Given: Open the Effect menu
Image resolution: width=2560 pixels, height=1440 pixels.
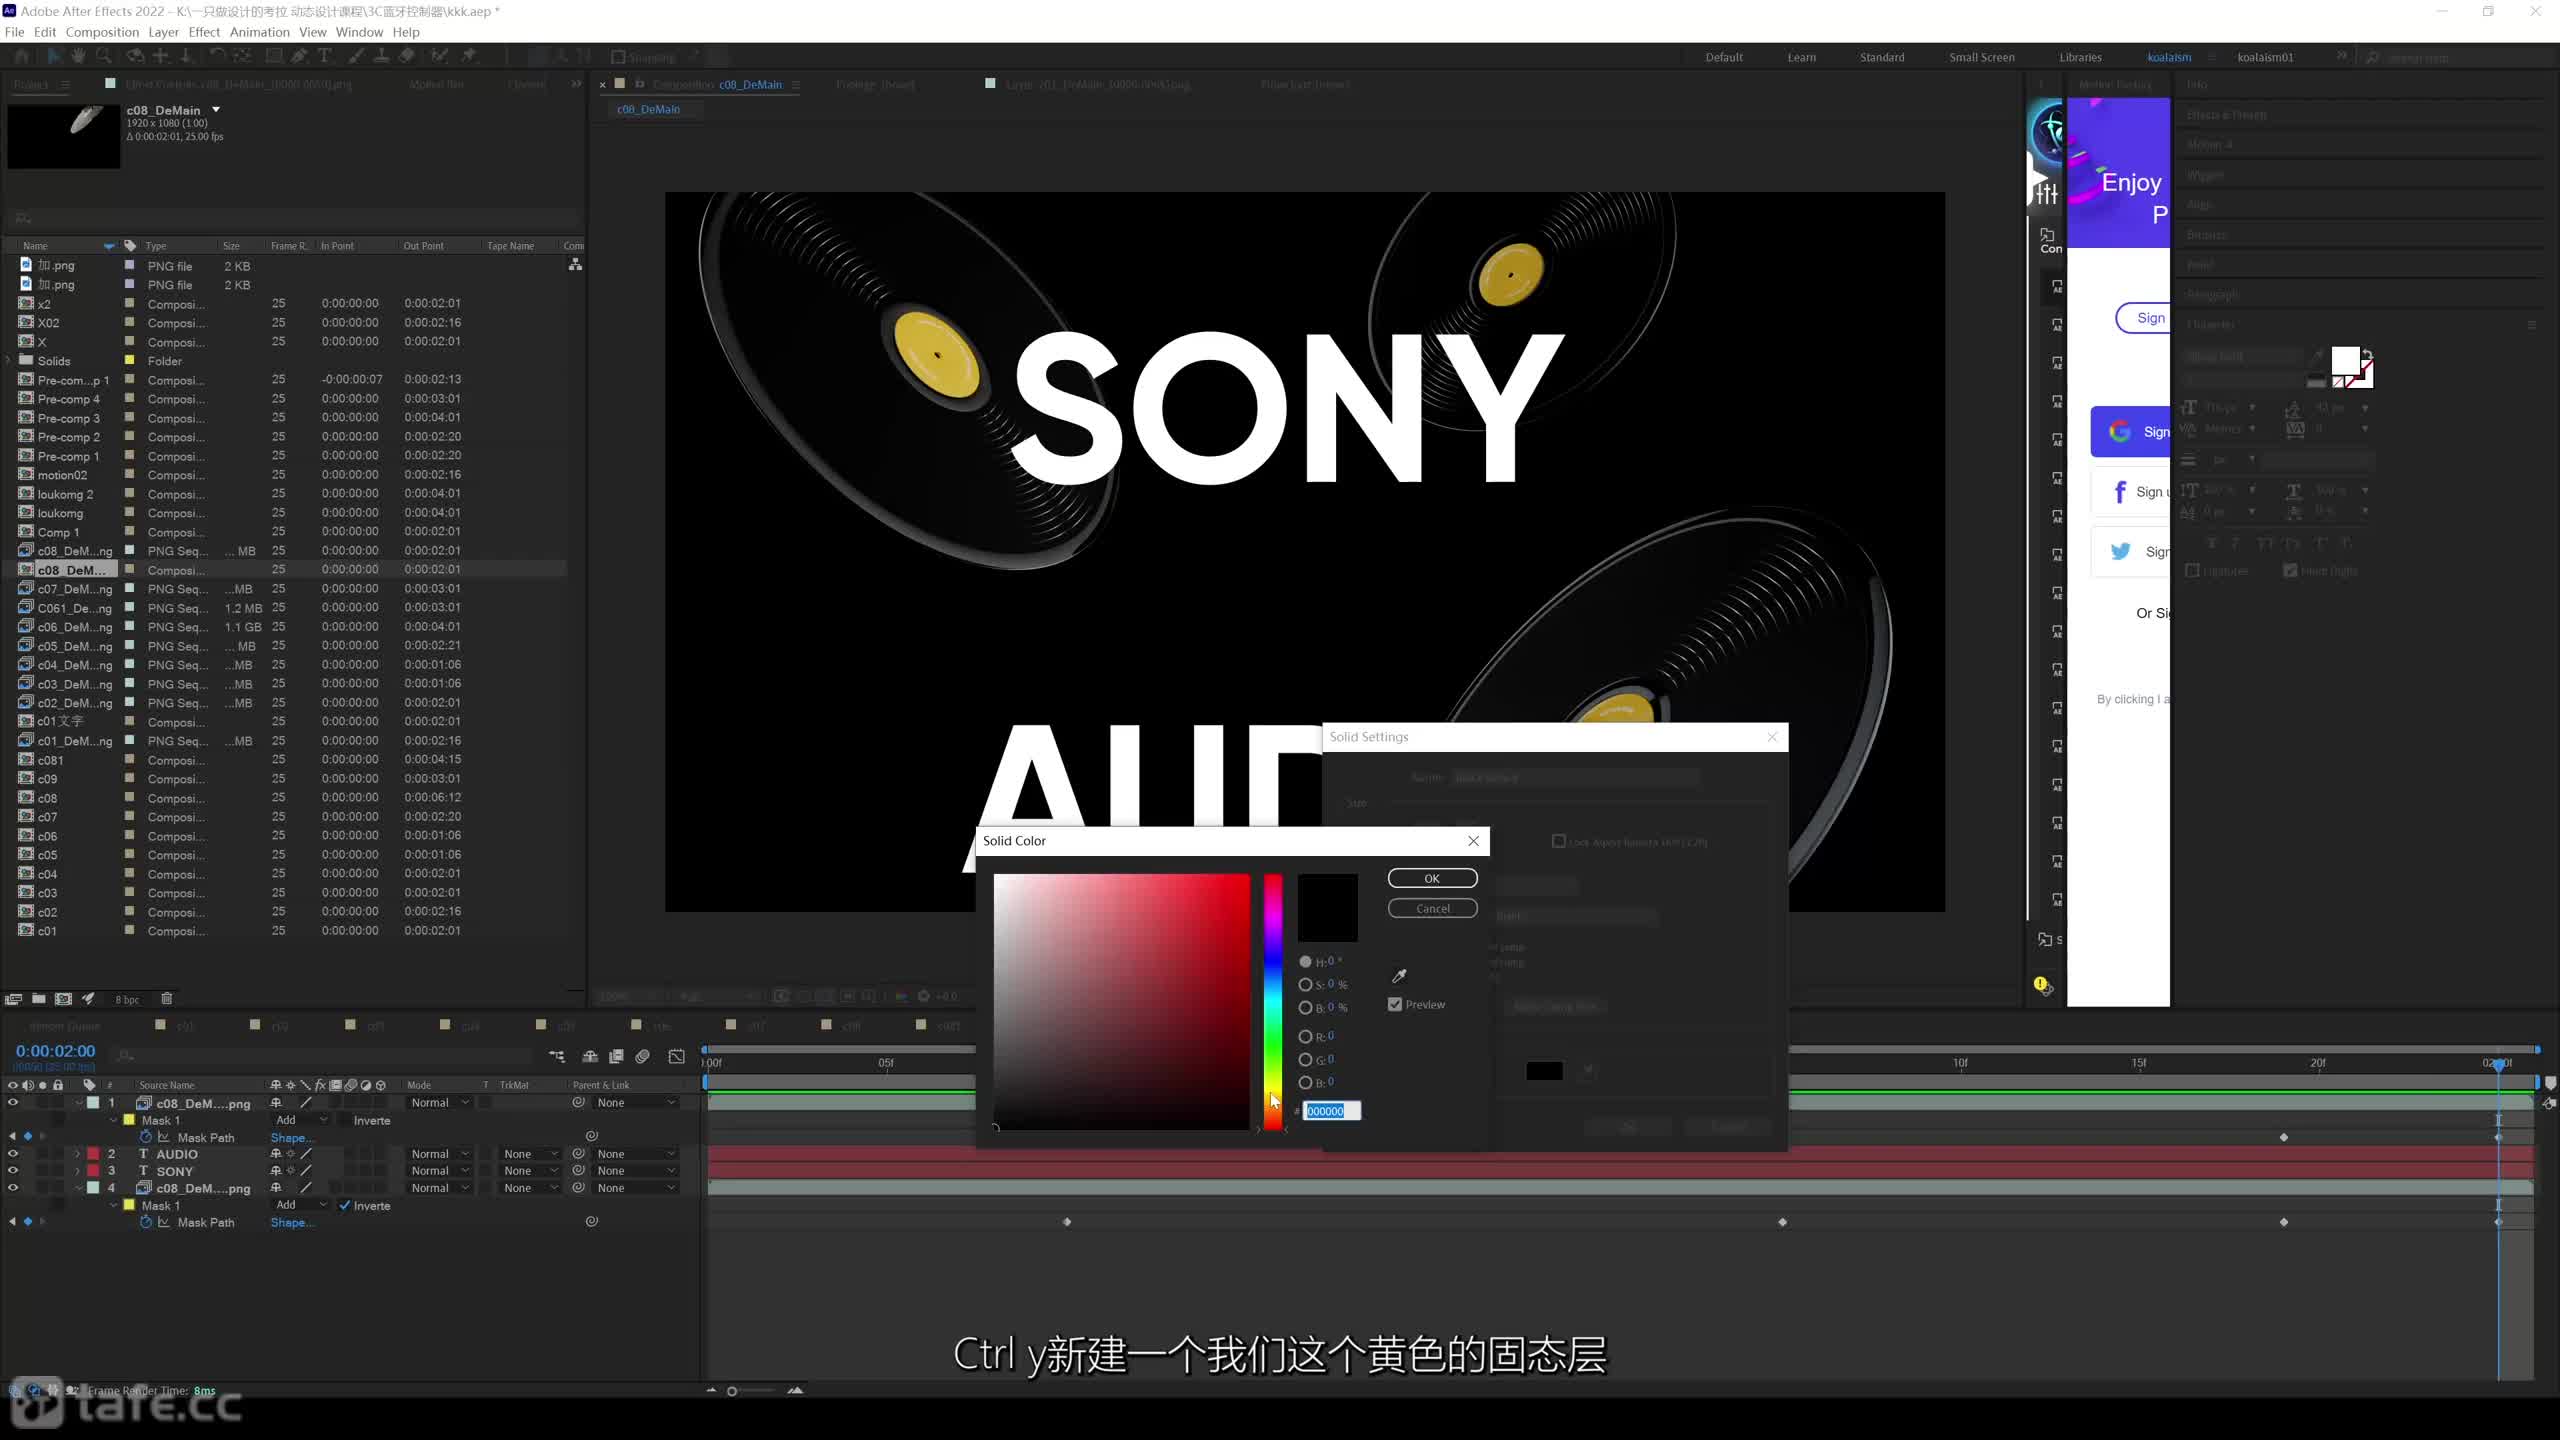Looking at the screenshot, I should tap(204, 32).
